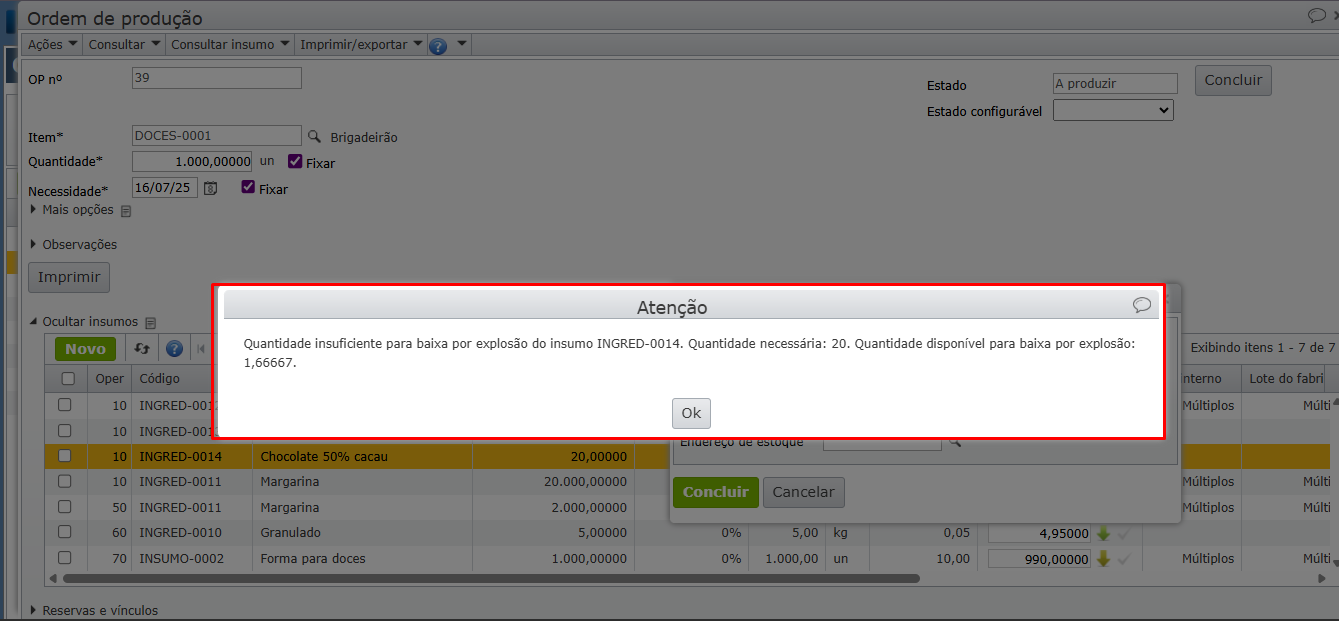Click the check mark in Granulado row

(x=1123, y=533)
